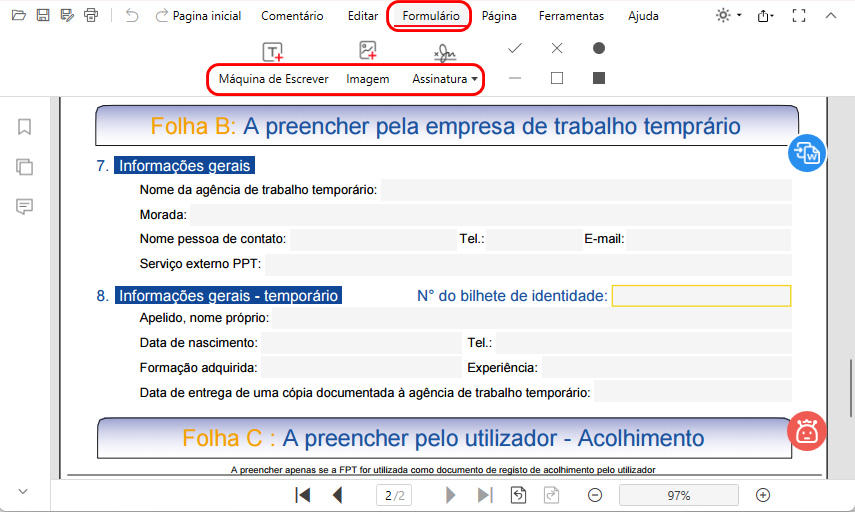This screenshot has height=512, width=855.
Task: Enter full screen mode
Action: coord(799,16)
